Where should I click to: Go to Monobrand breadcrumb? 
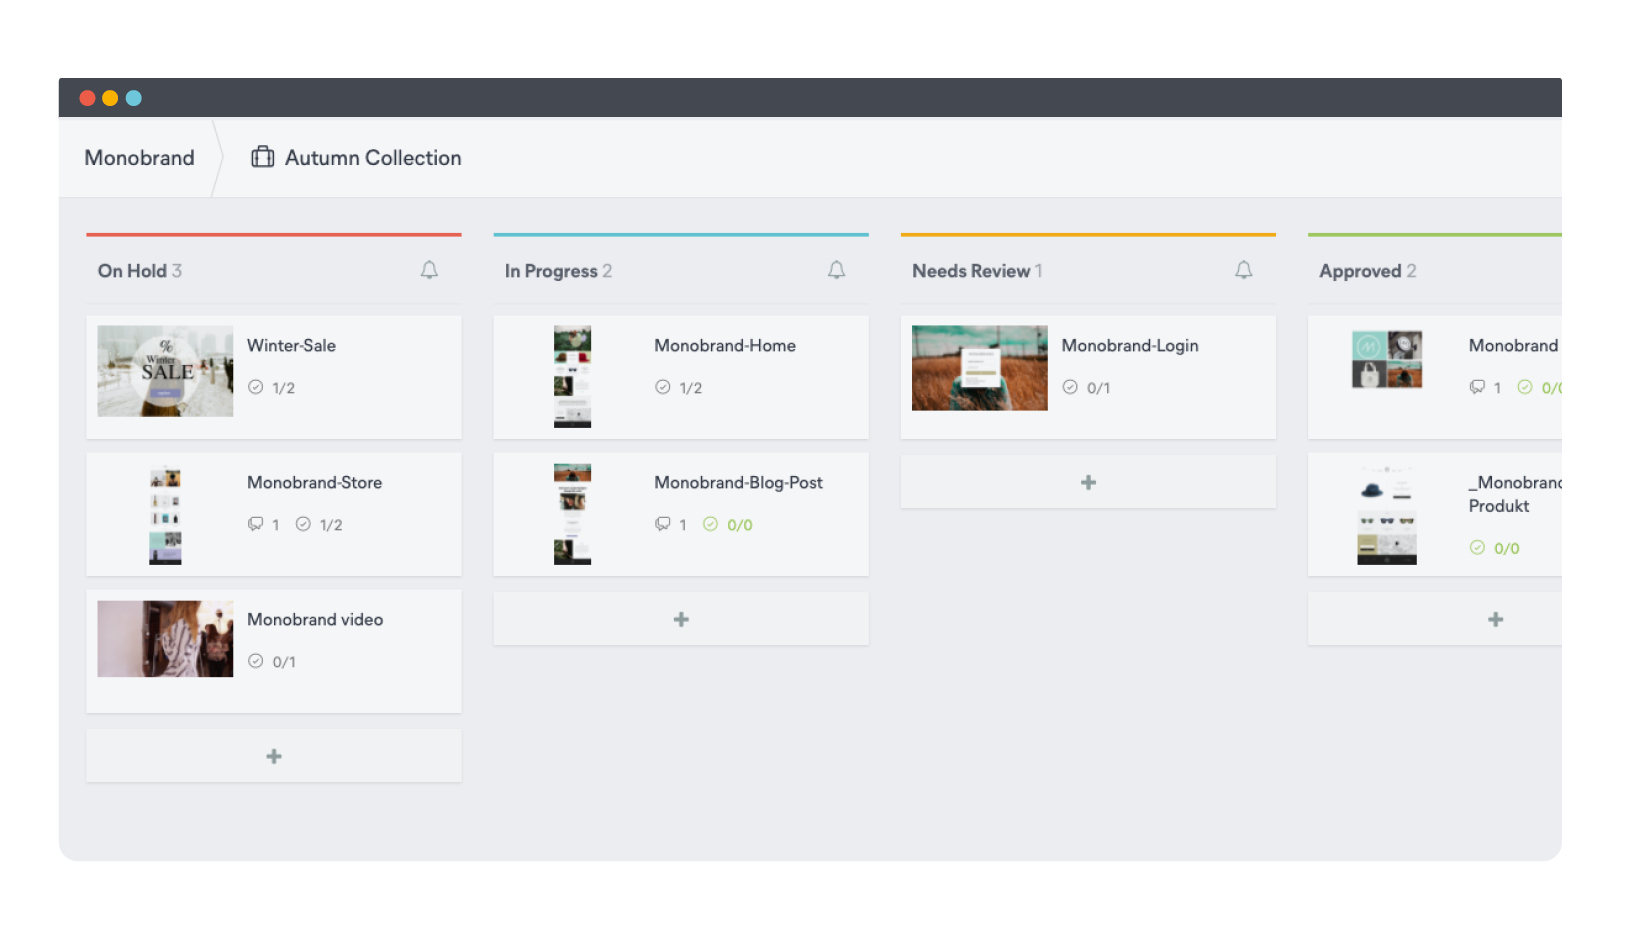(x=139, y=158)
